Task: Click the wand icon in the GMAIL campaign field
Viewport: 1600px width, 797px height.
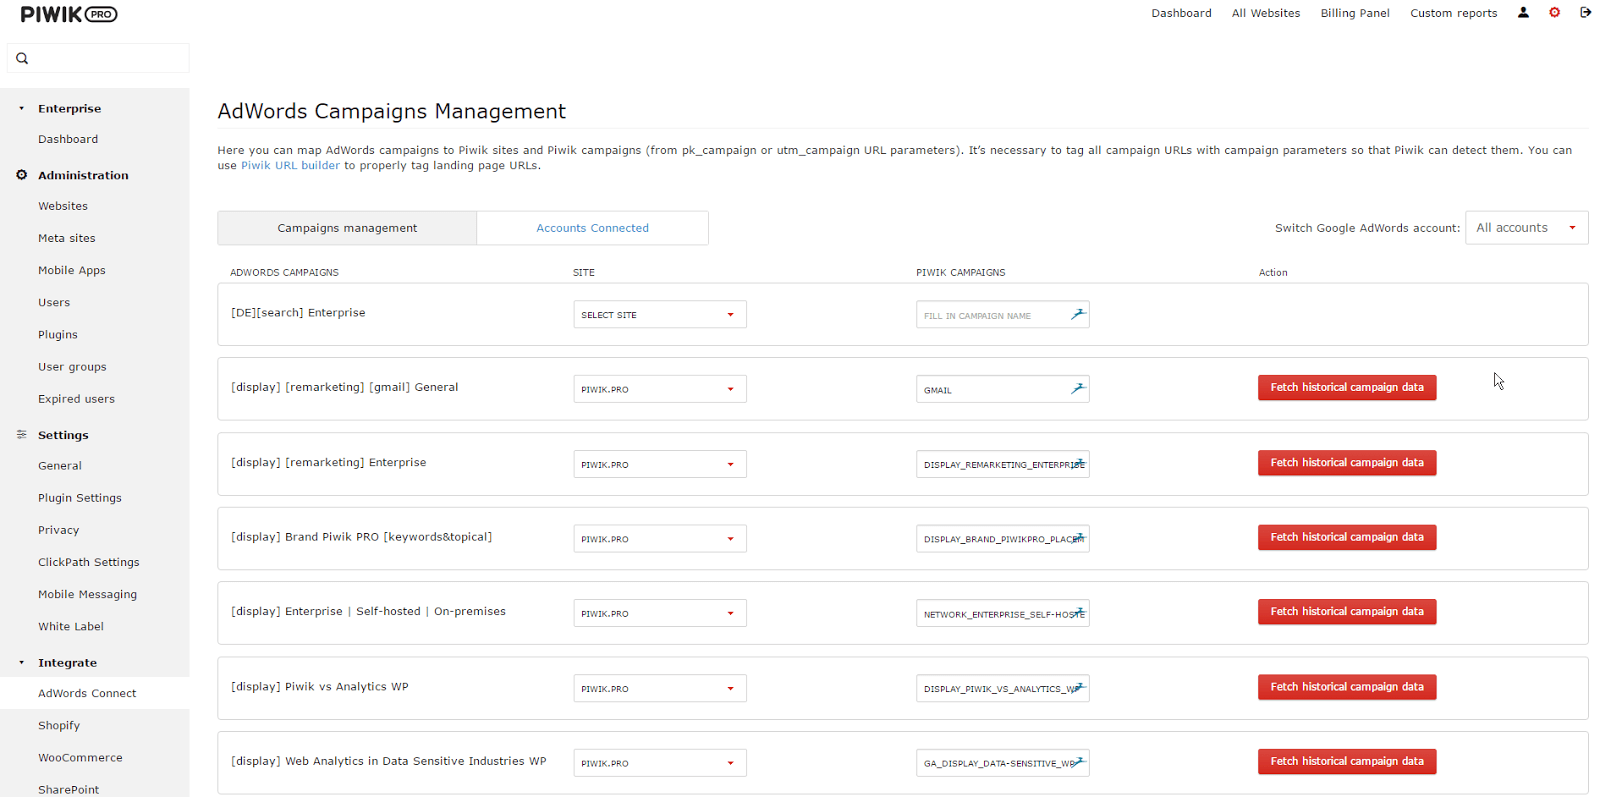Action: (x=1077, y=389)
